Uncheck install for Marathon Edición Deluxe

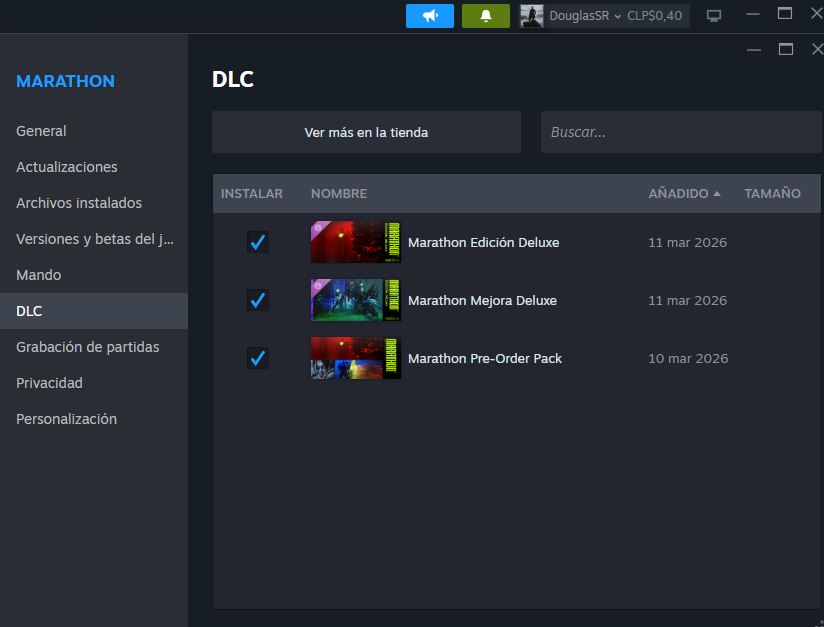tap(258, 242)
